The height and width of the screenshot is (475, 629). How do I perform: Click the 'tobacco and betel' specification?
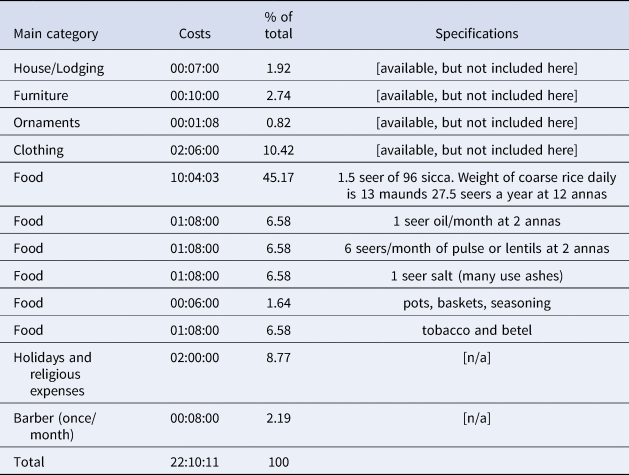point(477,330)
